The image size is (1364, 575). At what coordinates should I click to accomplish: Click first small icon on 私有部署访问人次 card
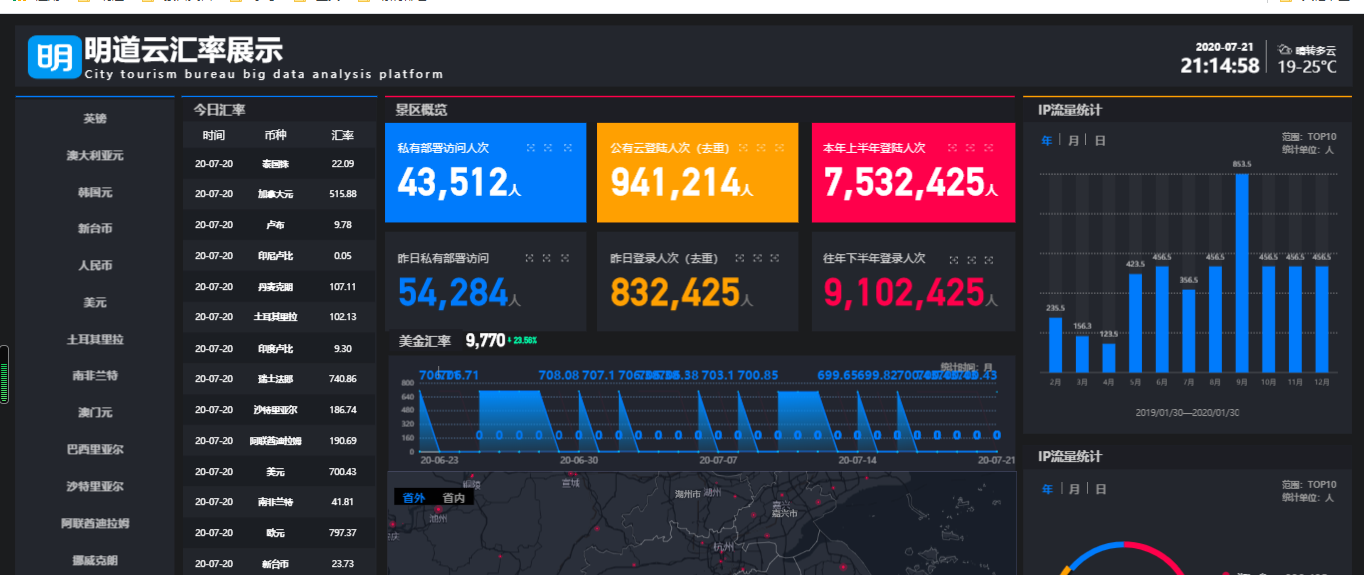[x=530, y=147]
